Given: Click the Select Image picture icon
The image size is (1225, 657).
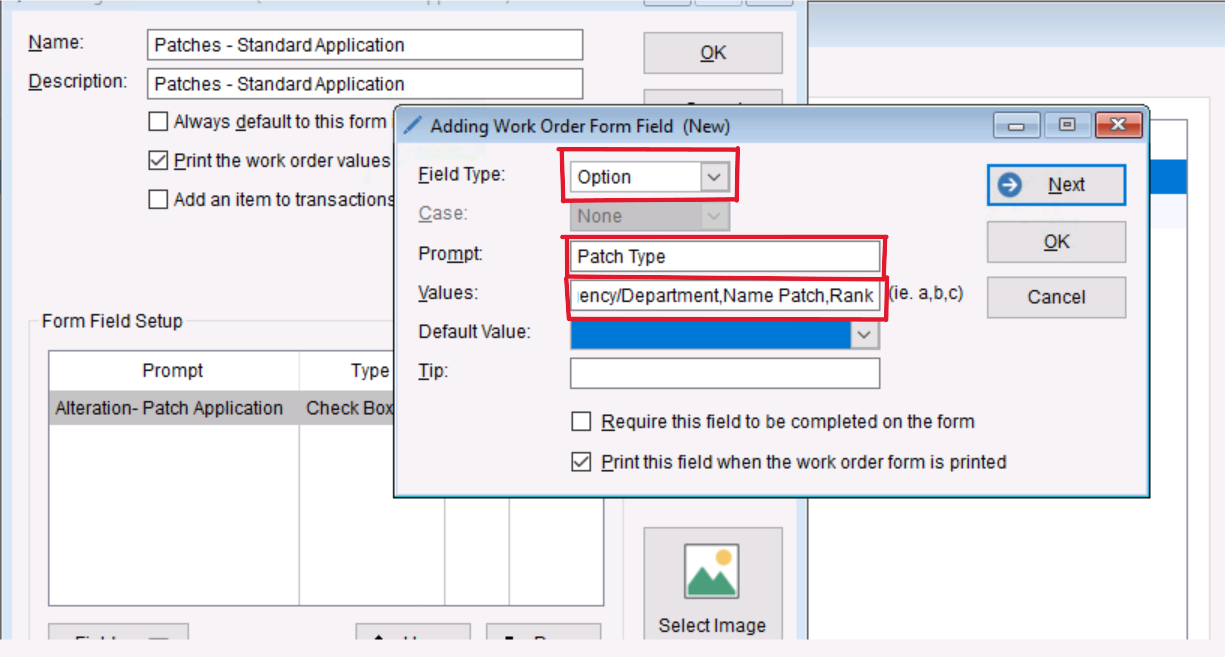Looking at the screenshot, I should pos(712,572).
